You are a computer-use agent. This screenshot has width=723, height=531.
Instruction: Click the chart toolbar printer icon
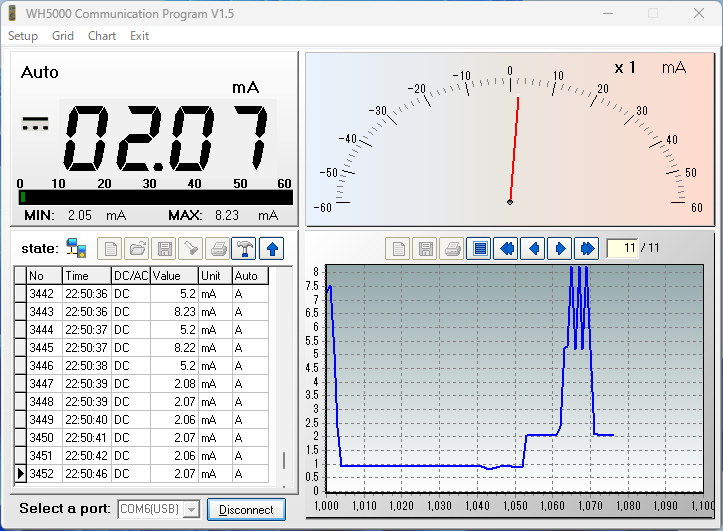(452, 248)
